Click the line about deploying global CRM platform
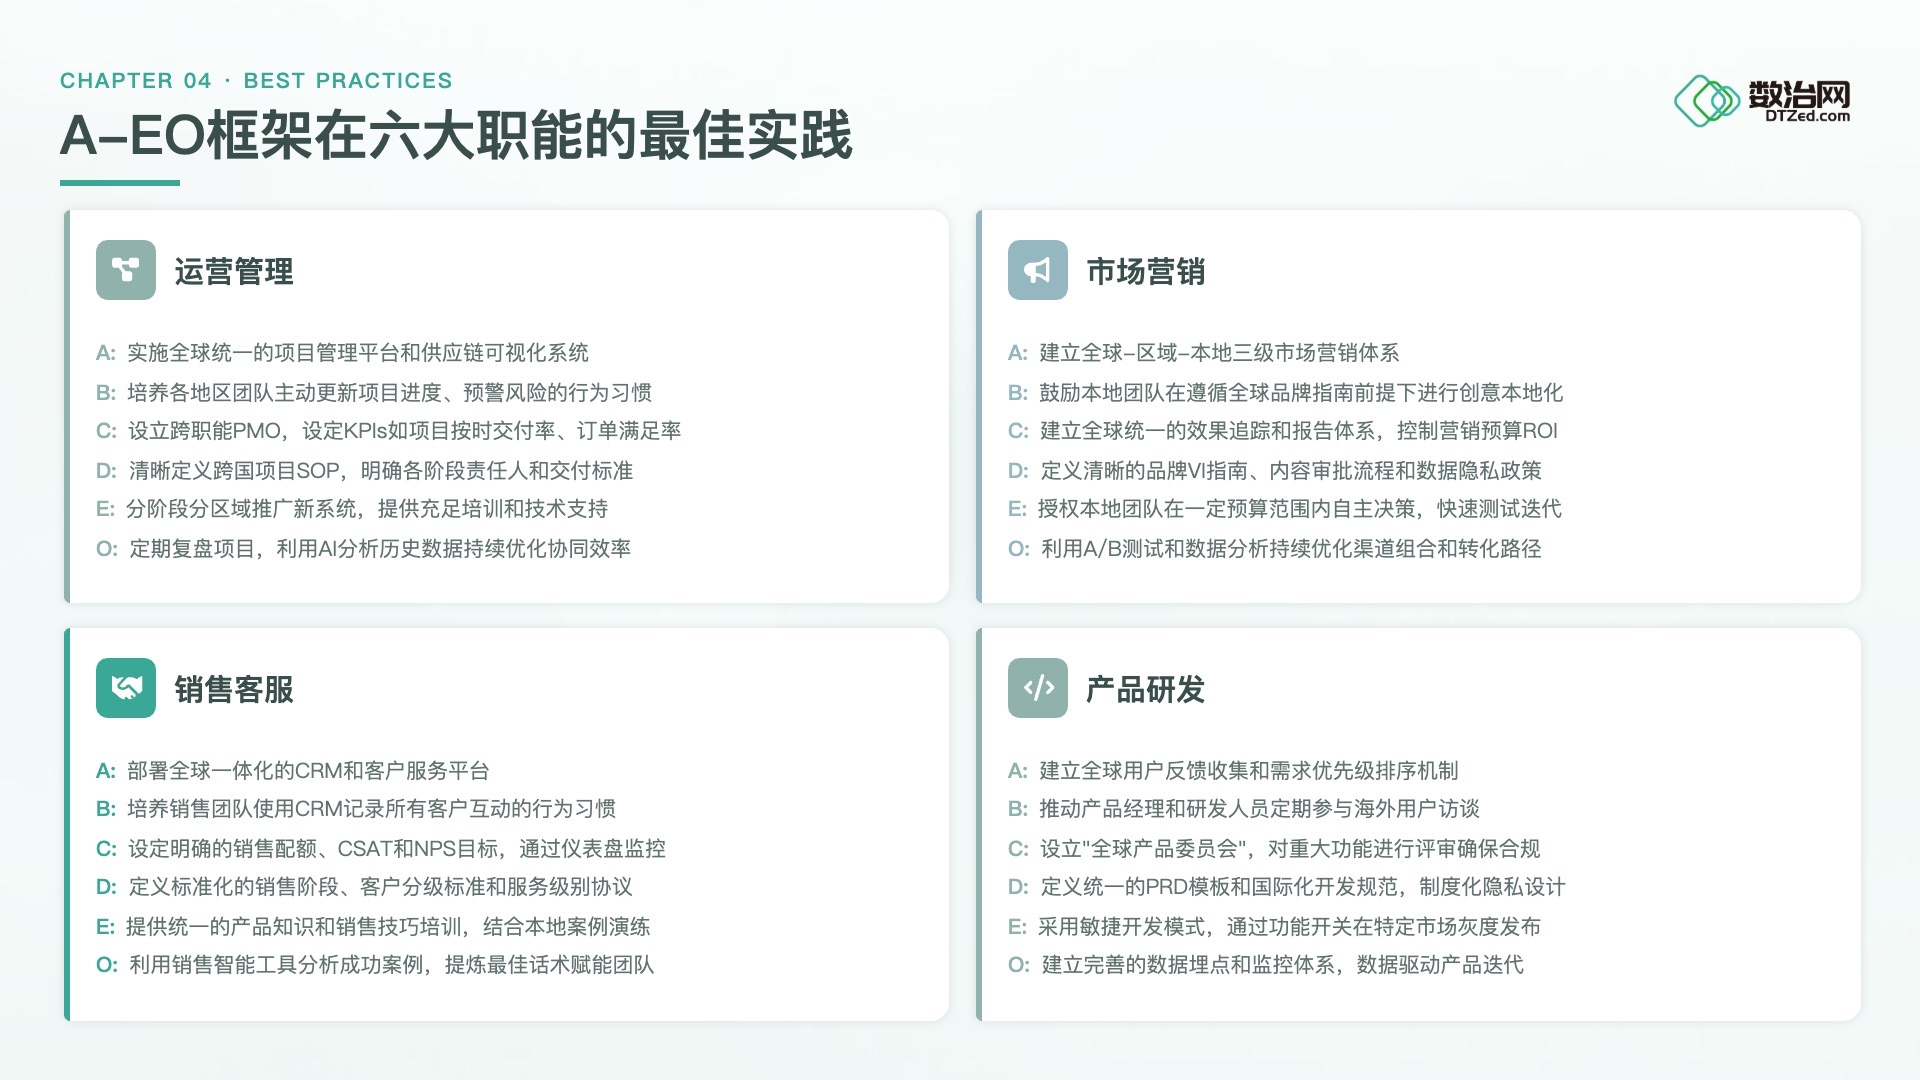 tap(292, 771)
